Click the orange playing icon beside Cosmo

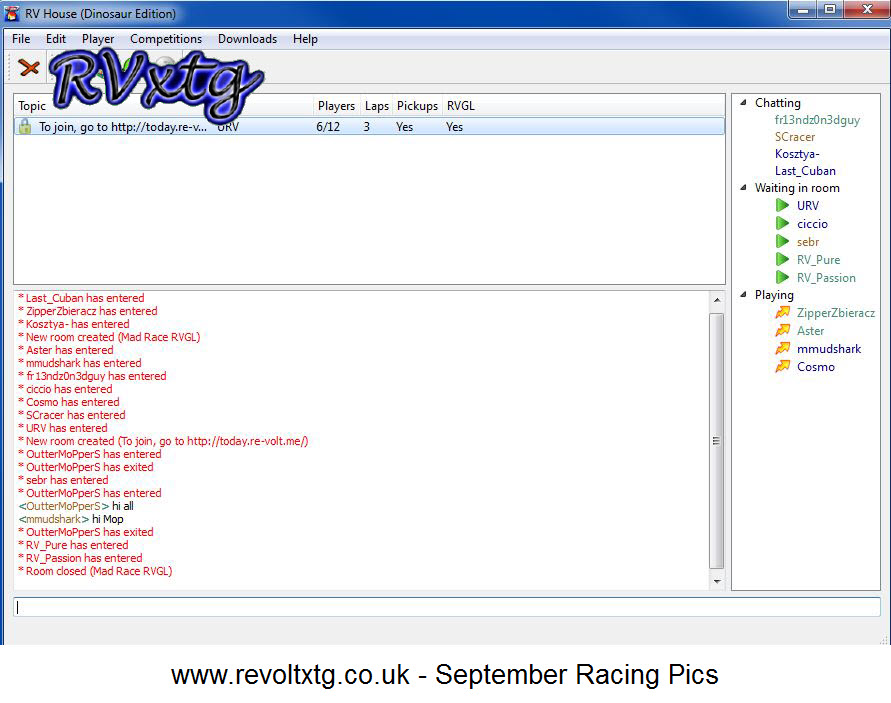pos(783,367)
